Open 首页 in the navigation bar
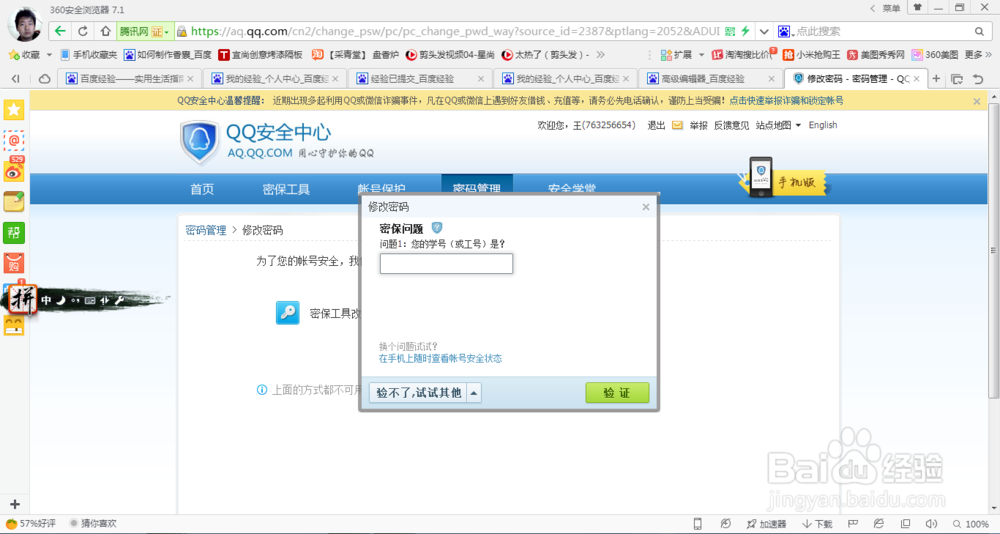Screen dimensions: 1000x534 coord(202,189)
